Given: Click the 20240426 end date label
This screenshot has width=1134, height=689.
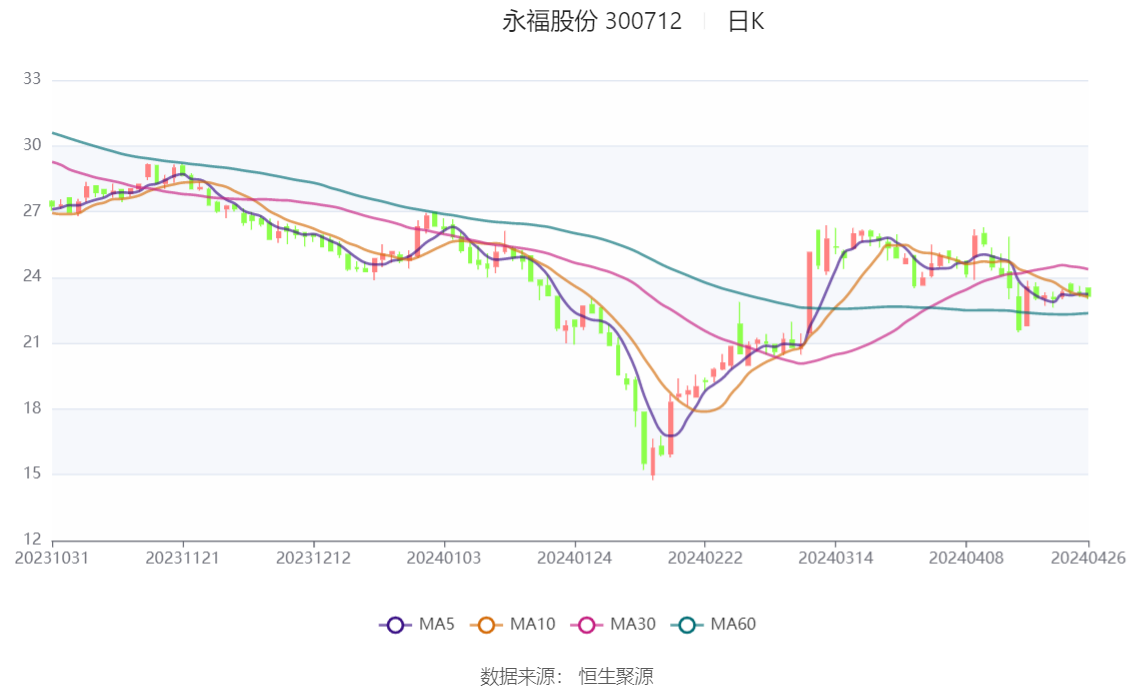Looking at the screenshot, I should pos(1088,558).
